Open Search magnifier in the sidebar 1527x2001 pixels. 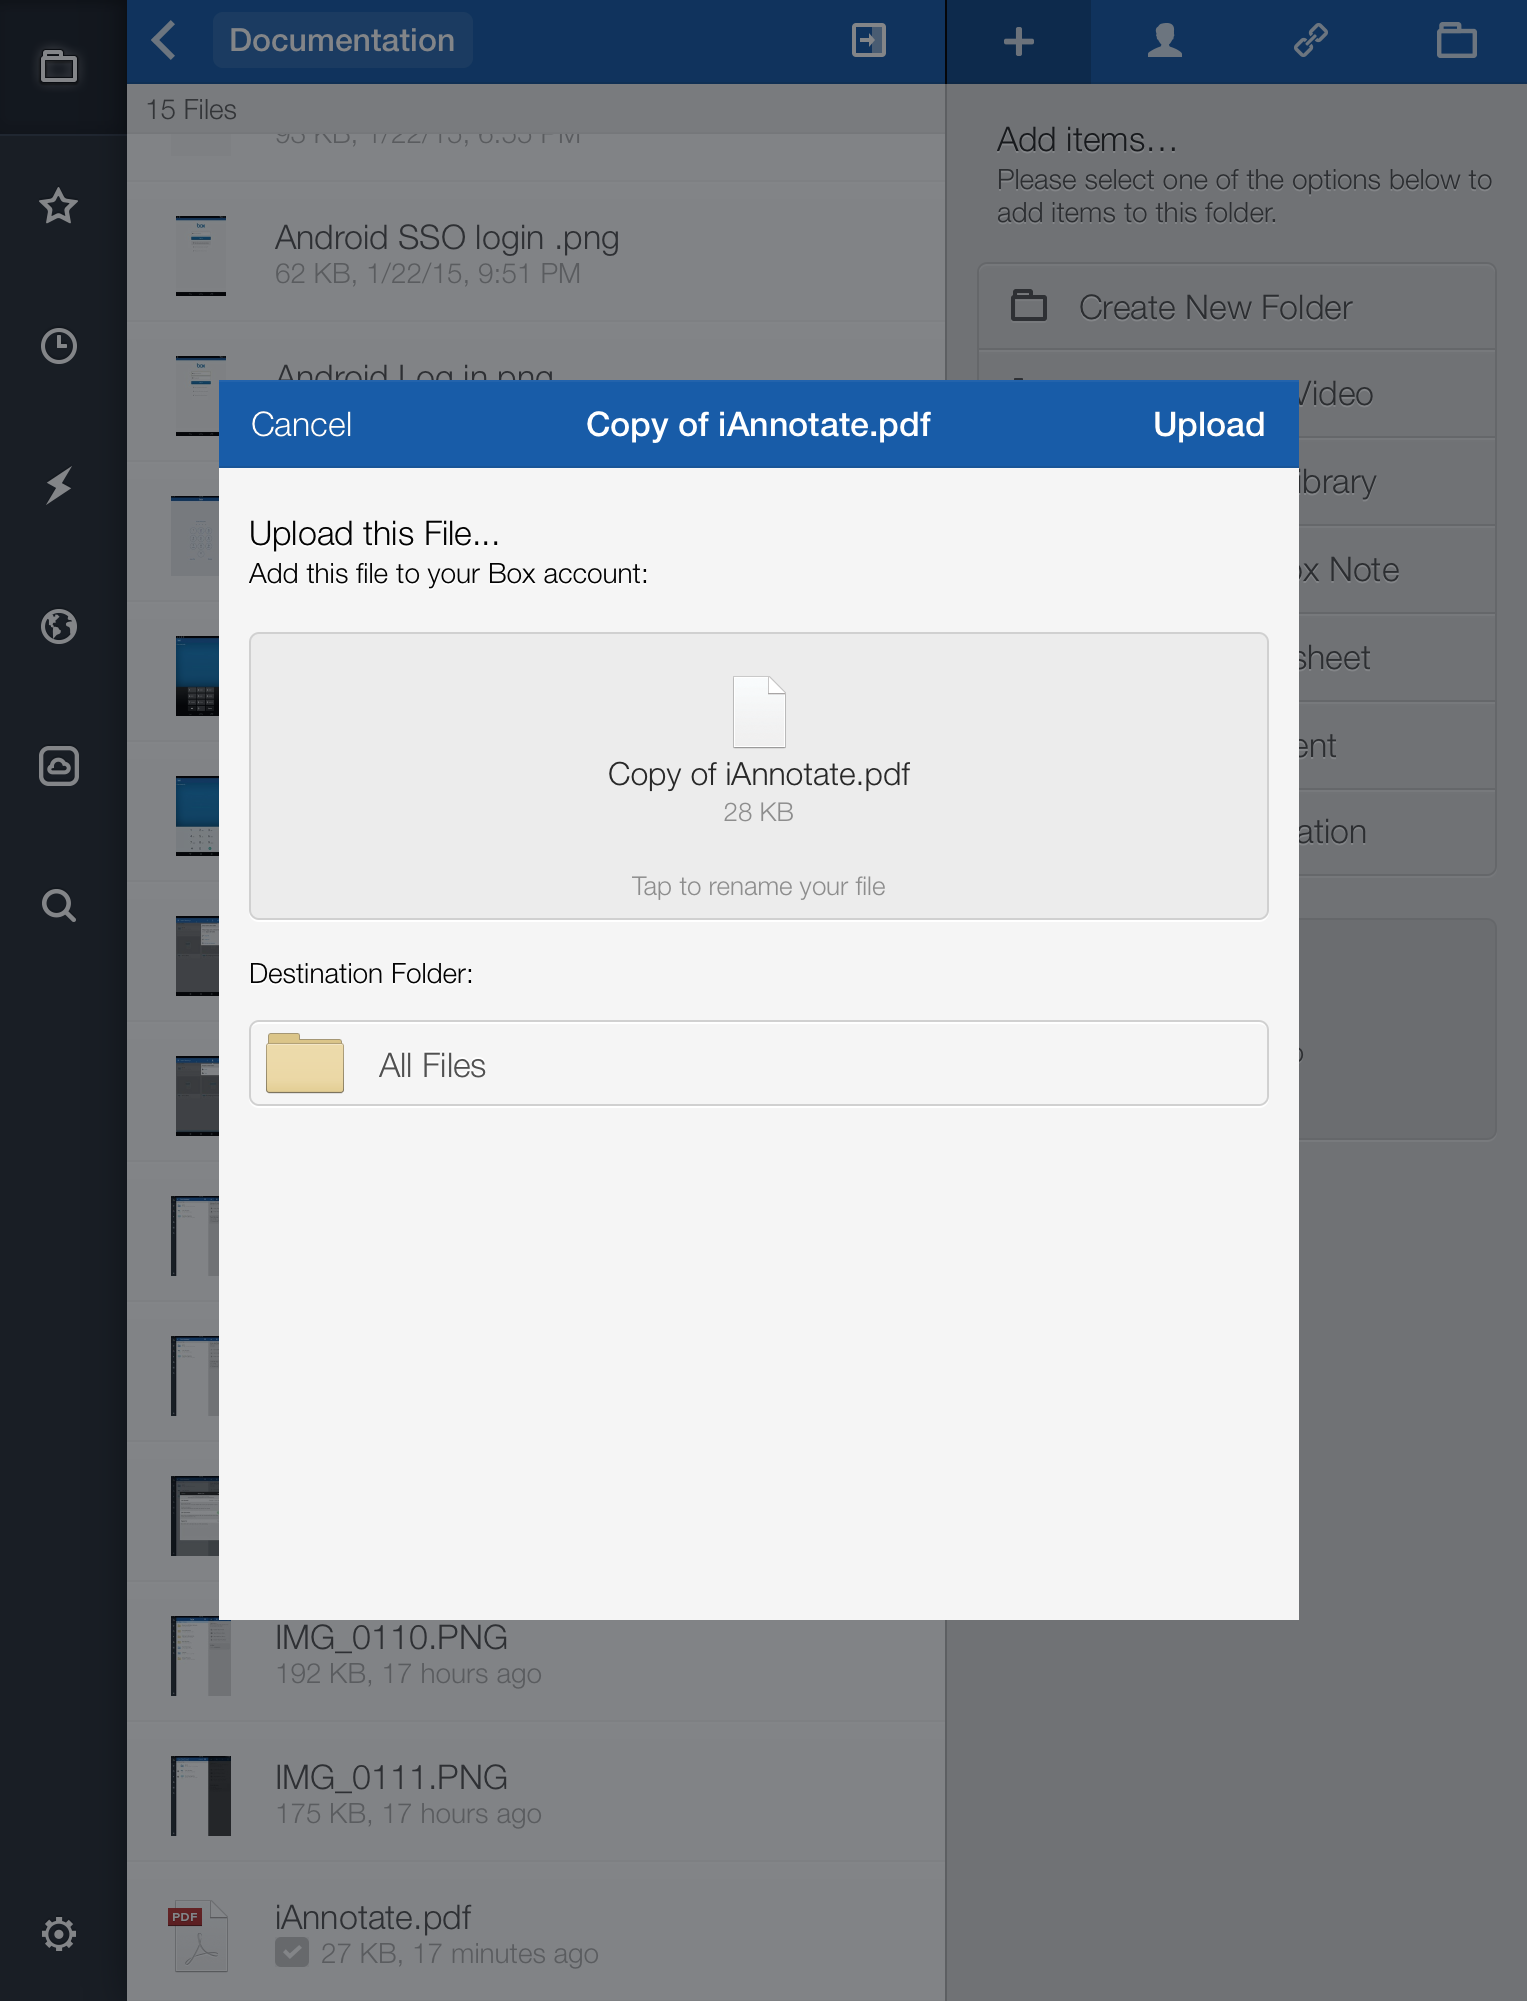[59, 906]
